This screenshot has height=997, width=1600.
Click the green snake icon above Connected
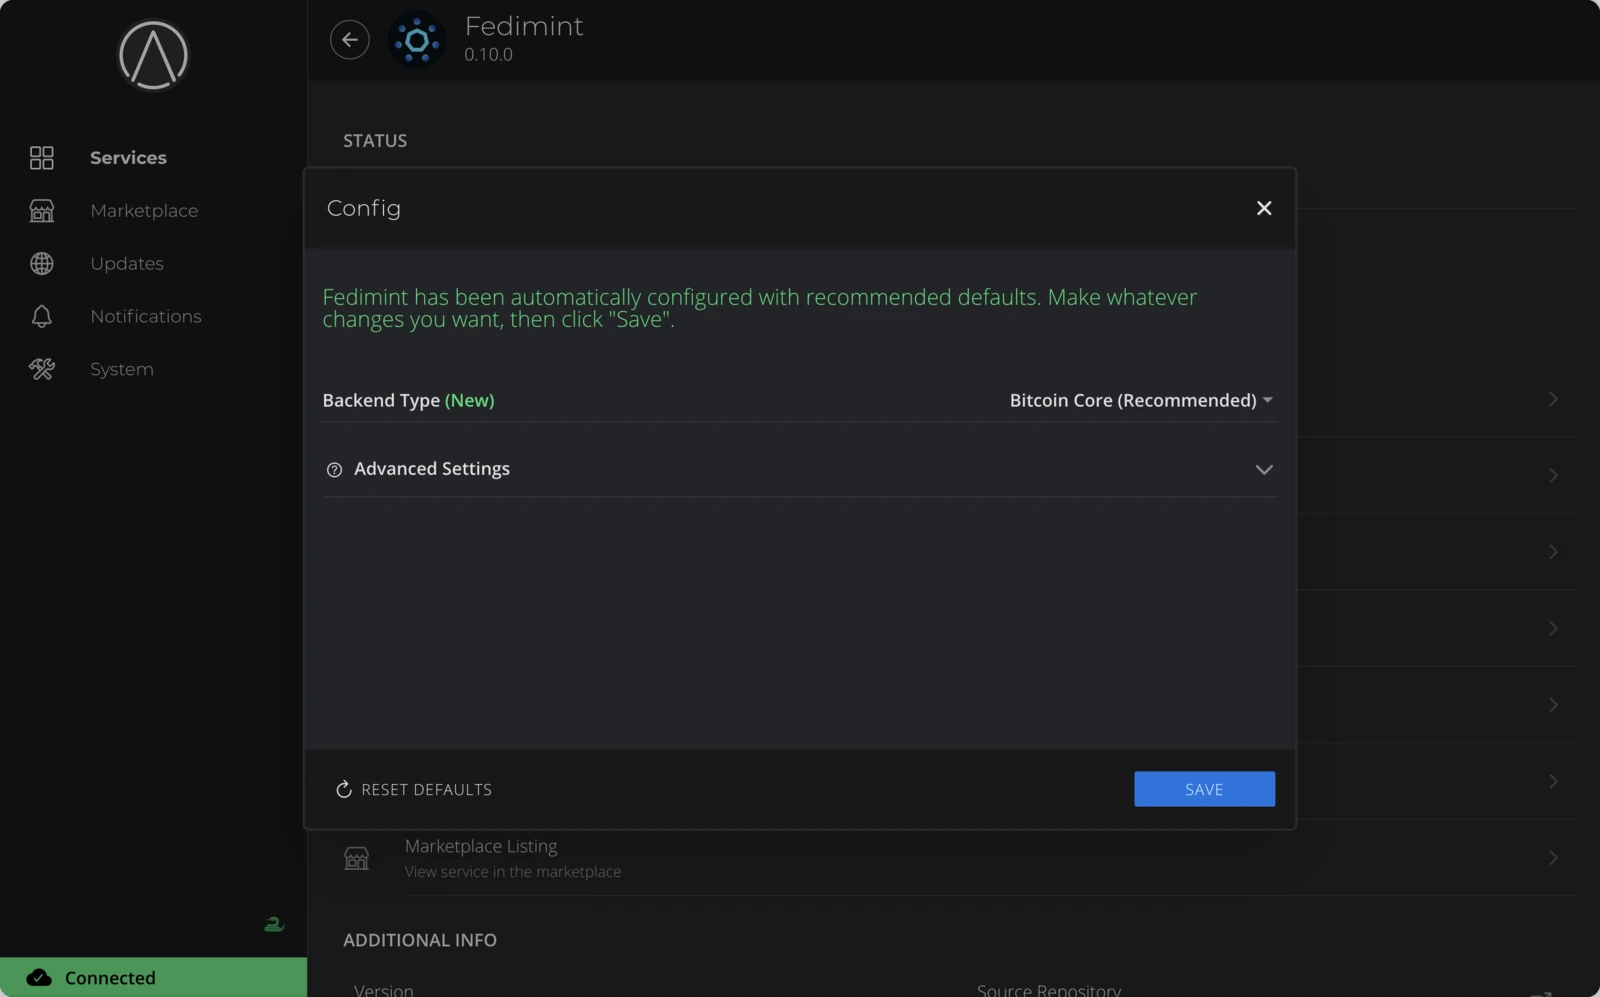[273, 924]
